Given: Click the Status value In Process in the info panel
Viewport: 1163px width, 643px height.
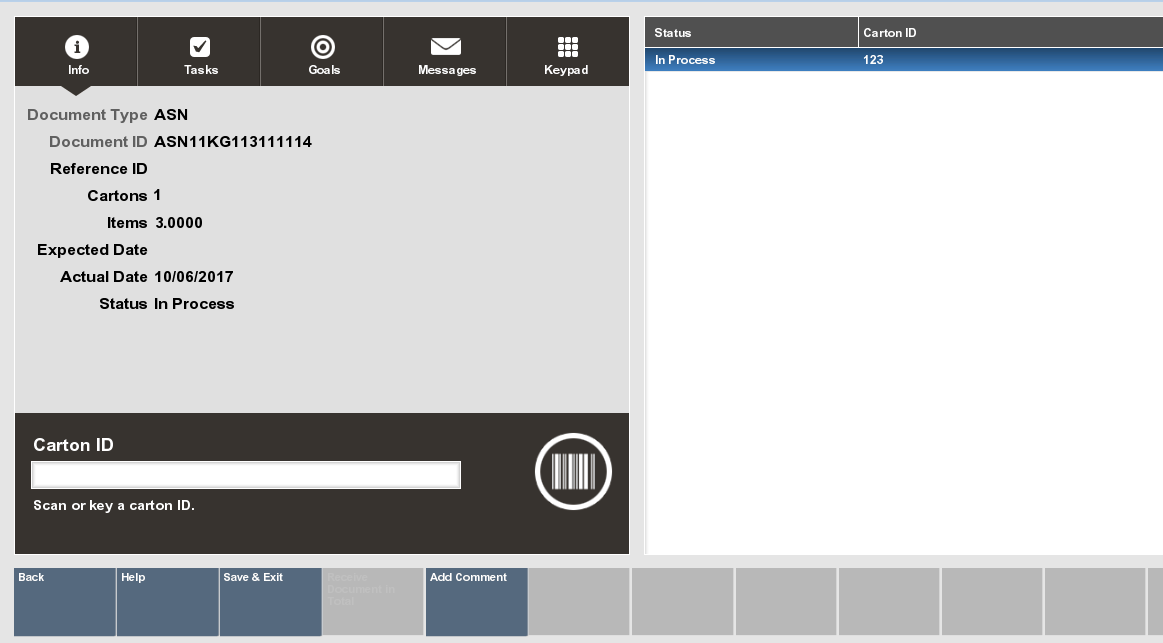Looking at the screenshot, I should pos(194,304).
